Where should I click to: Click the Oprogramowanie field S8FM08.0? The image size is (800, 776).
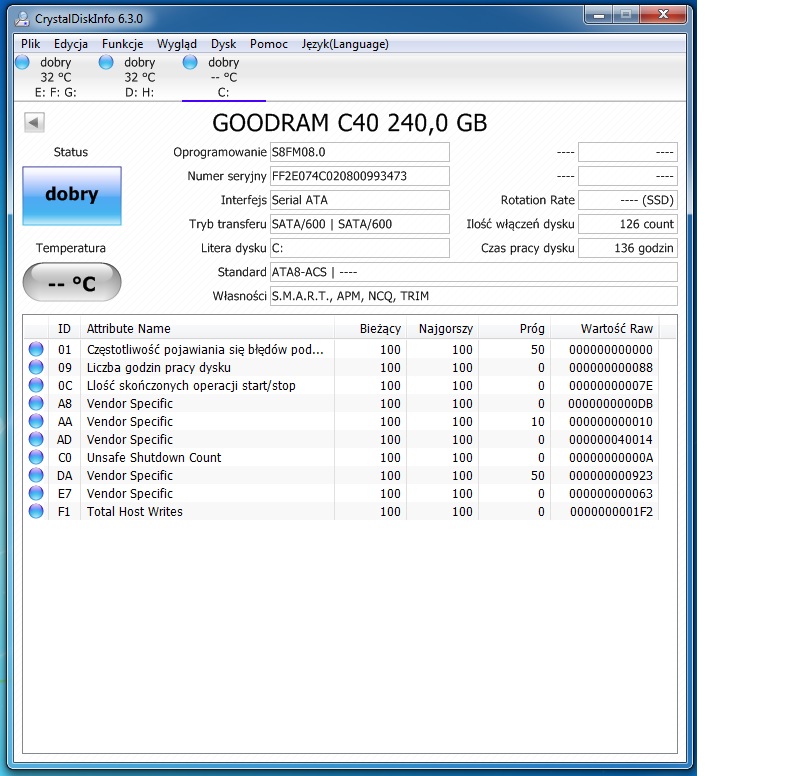click(360, 152)
